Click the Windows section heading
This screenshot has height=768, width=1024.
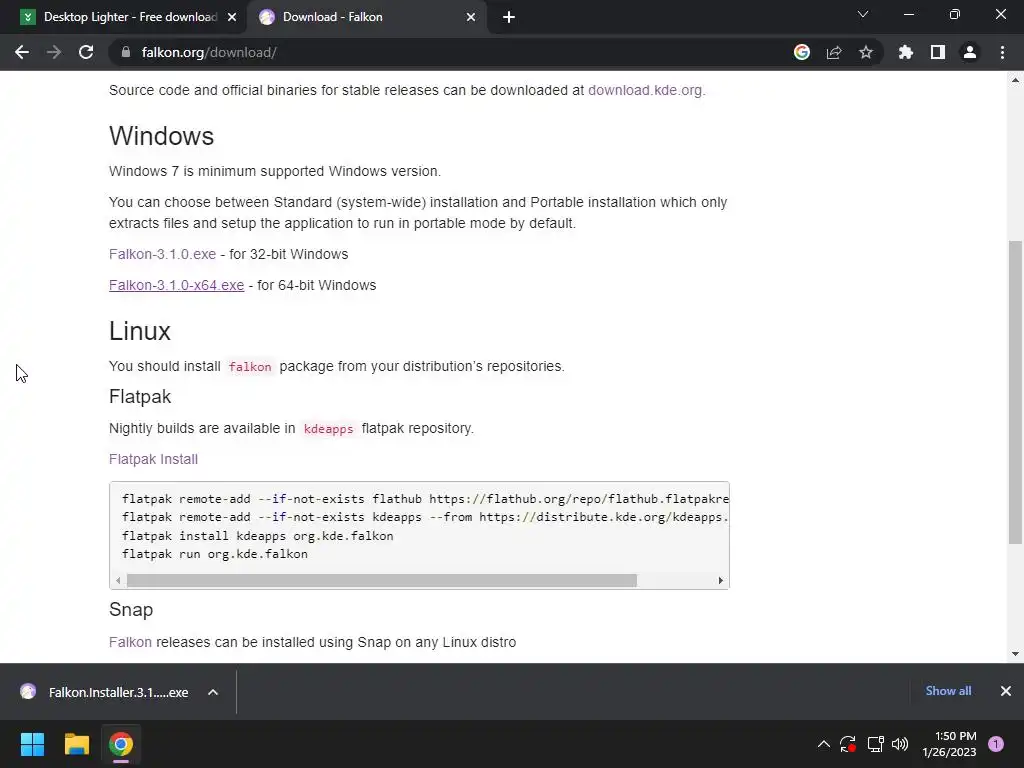pos(161,136)
